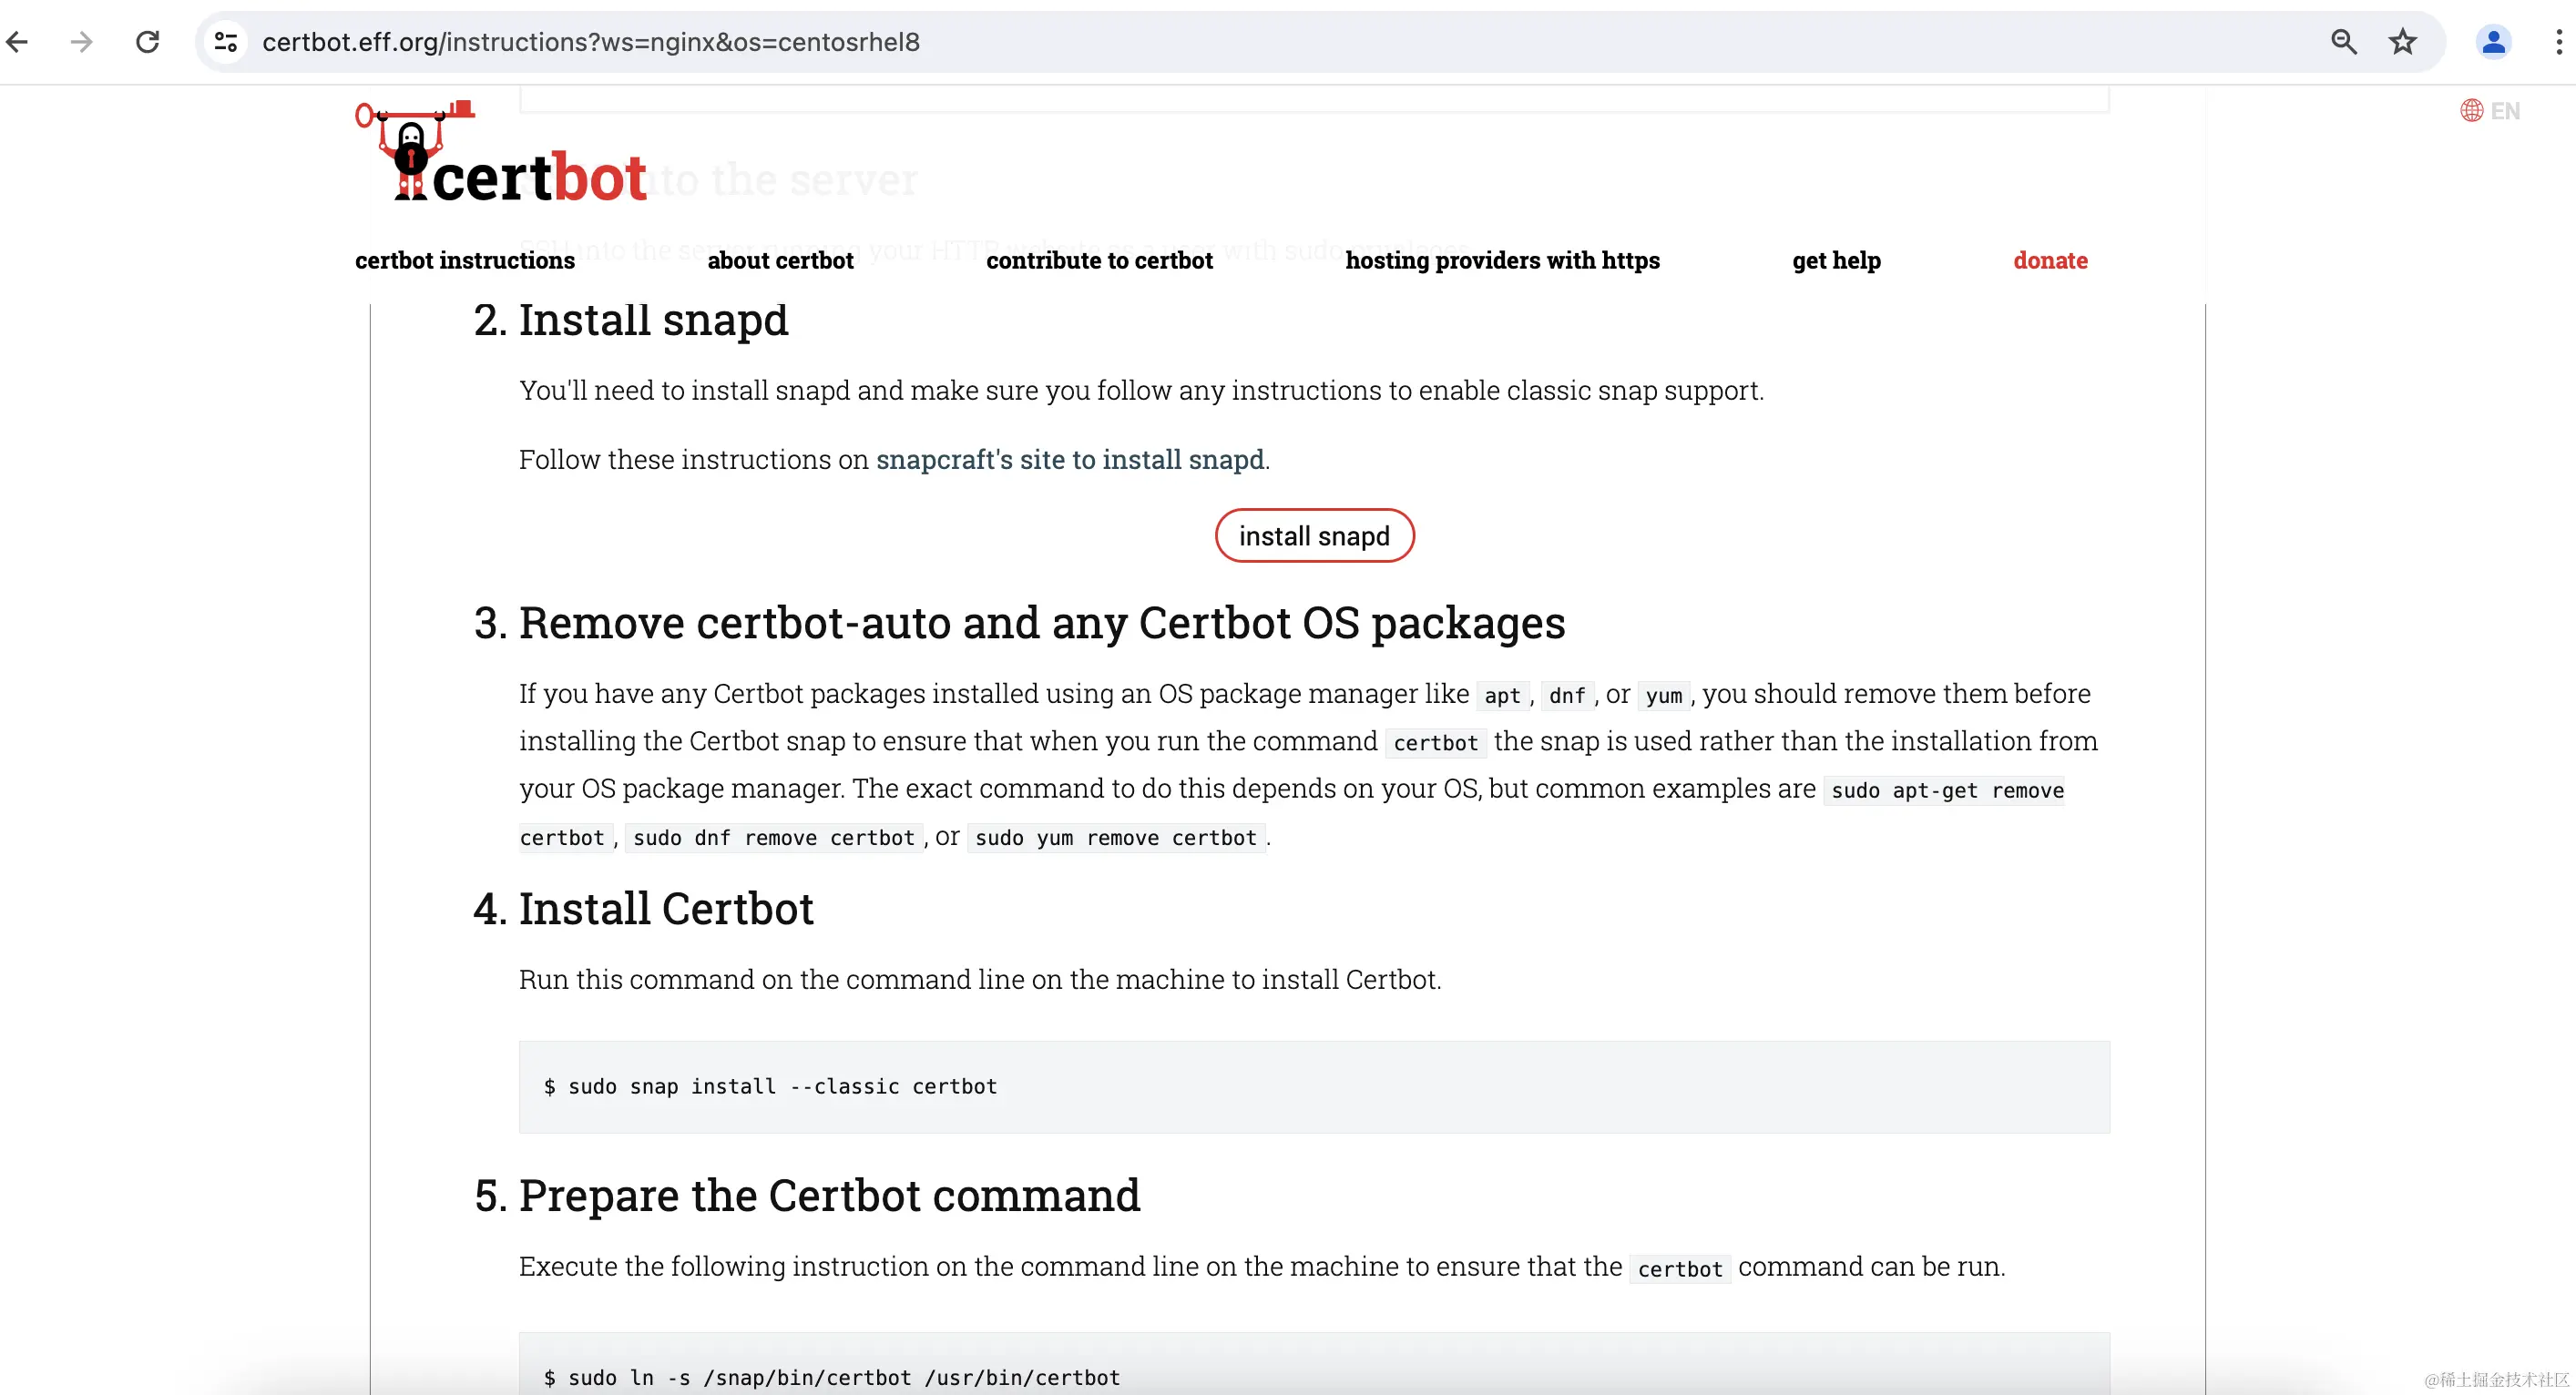
Task: Open site information icon in address bar
Action: [x=226, y=42]
